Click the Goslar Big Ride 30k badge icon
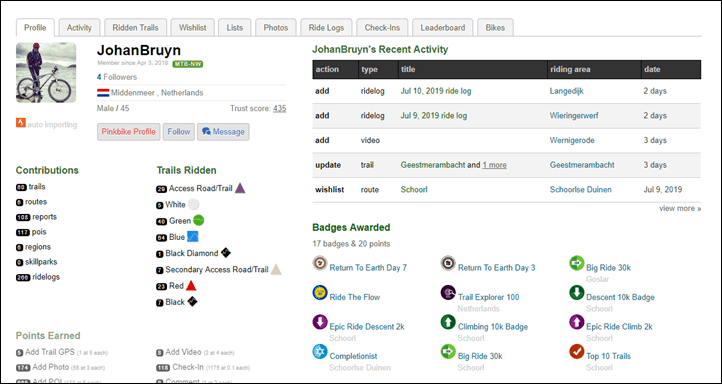 tap(576, 263)
